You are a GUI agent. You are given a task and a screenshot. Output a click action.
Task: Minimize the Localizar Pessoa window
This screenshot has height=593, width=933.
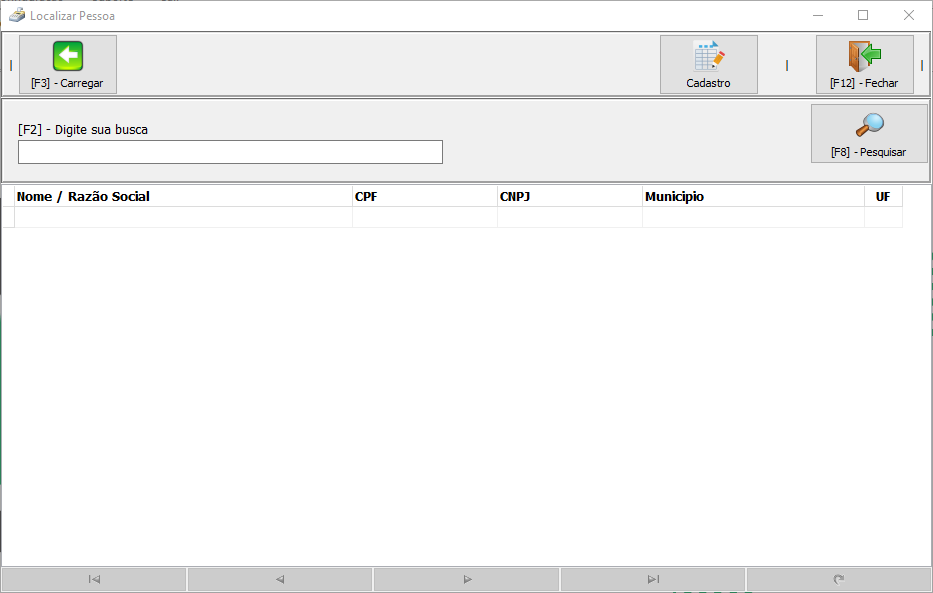click(818, 15)
